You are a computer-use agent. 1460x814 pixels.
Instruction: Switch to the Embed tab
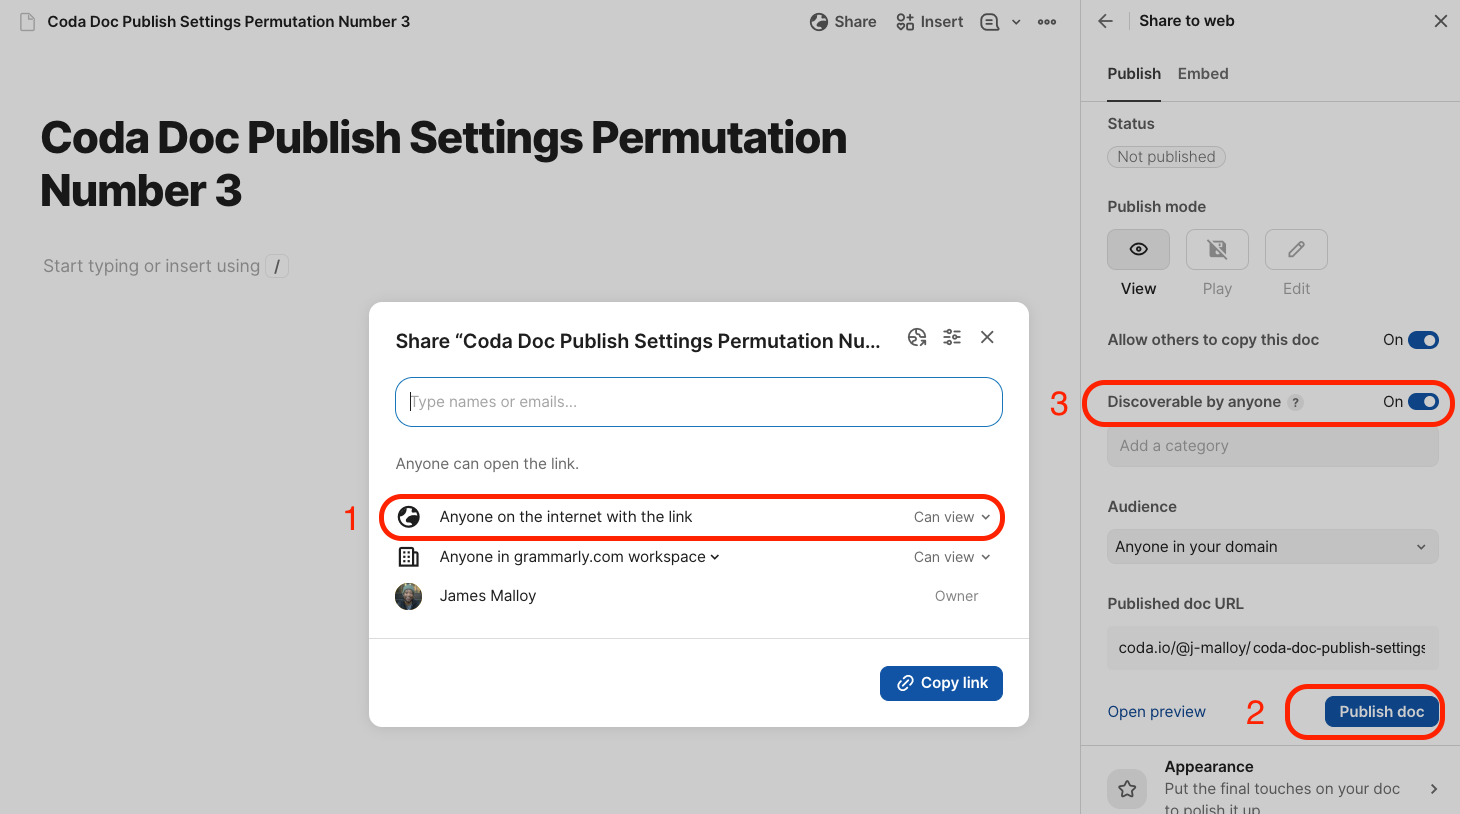pos(1203,74)
